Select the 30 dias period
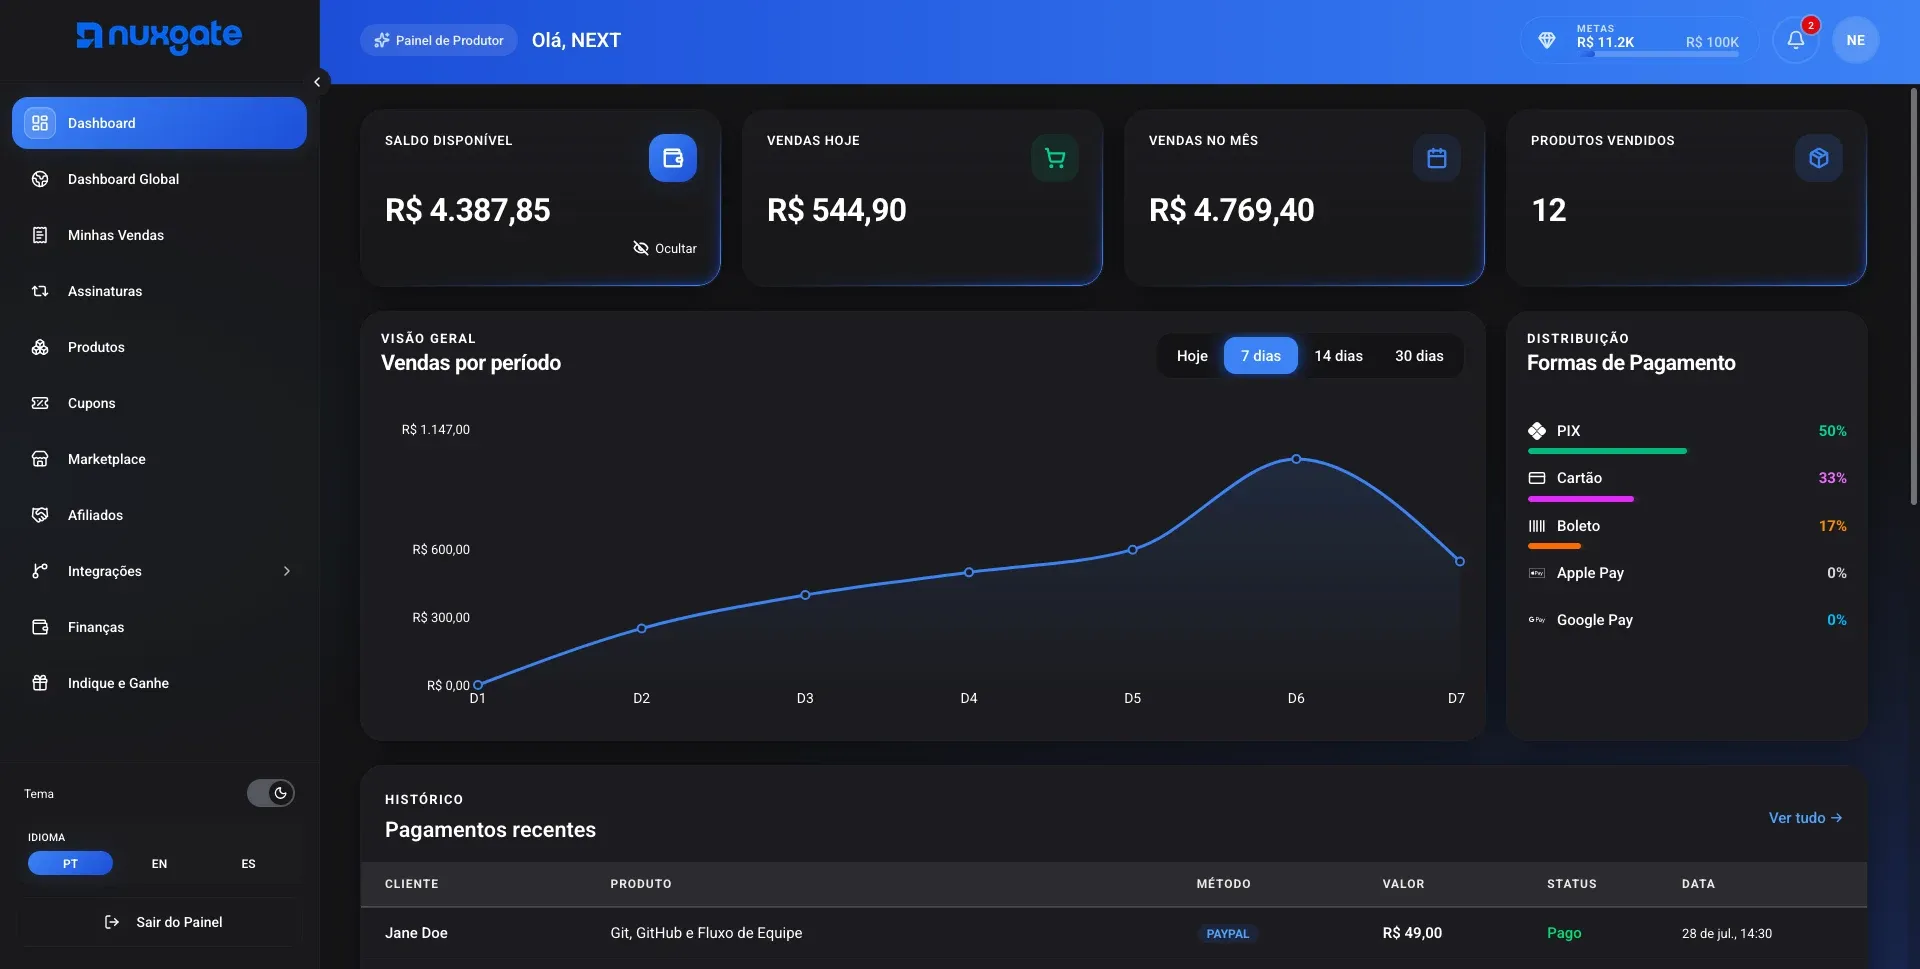 1419,356
